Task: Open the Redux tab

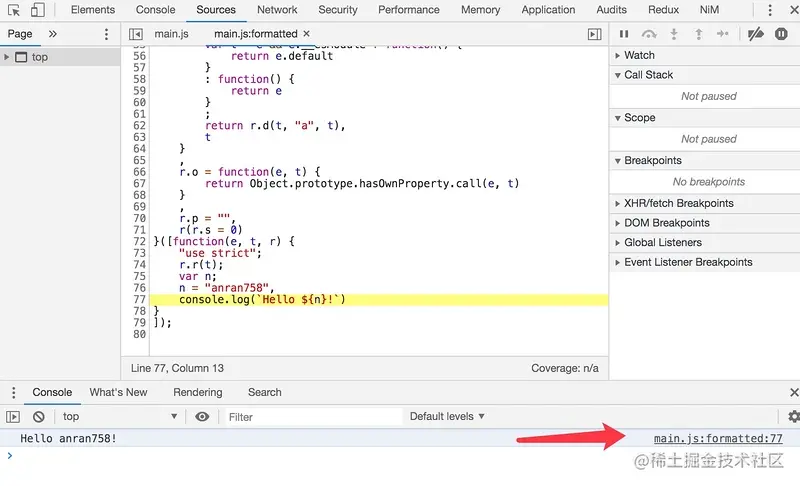Action: click(663, 10)
